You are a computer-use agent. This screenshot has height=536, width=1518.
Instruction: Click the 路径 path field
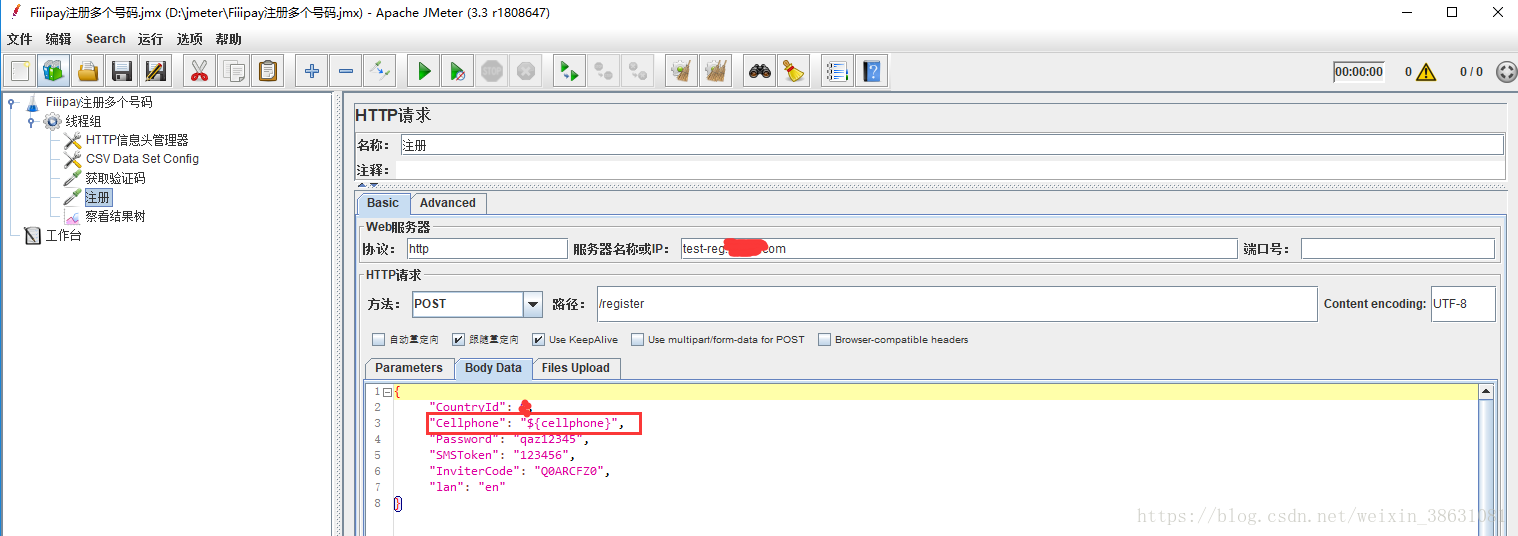(956, 304)
